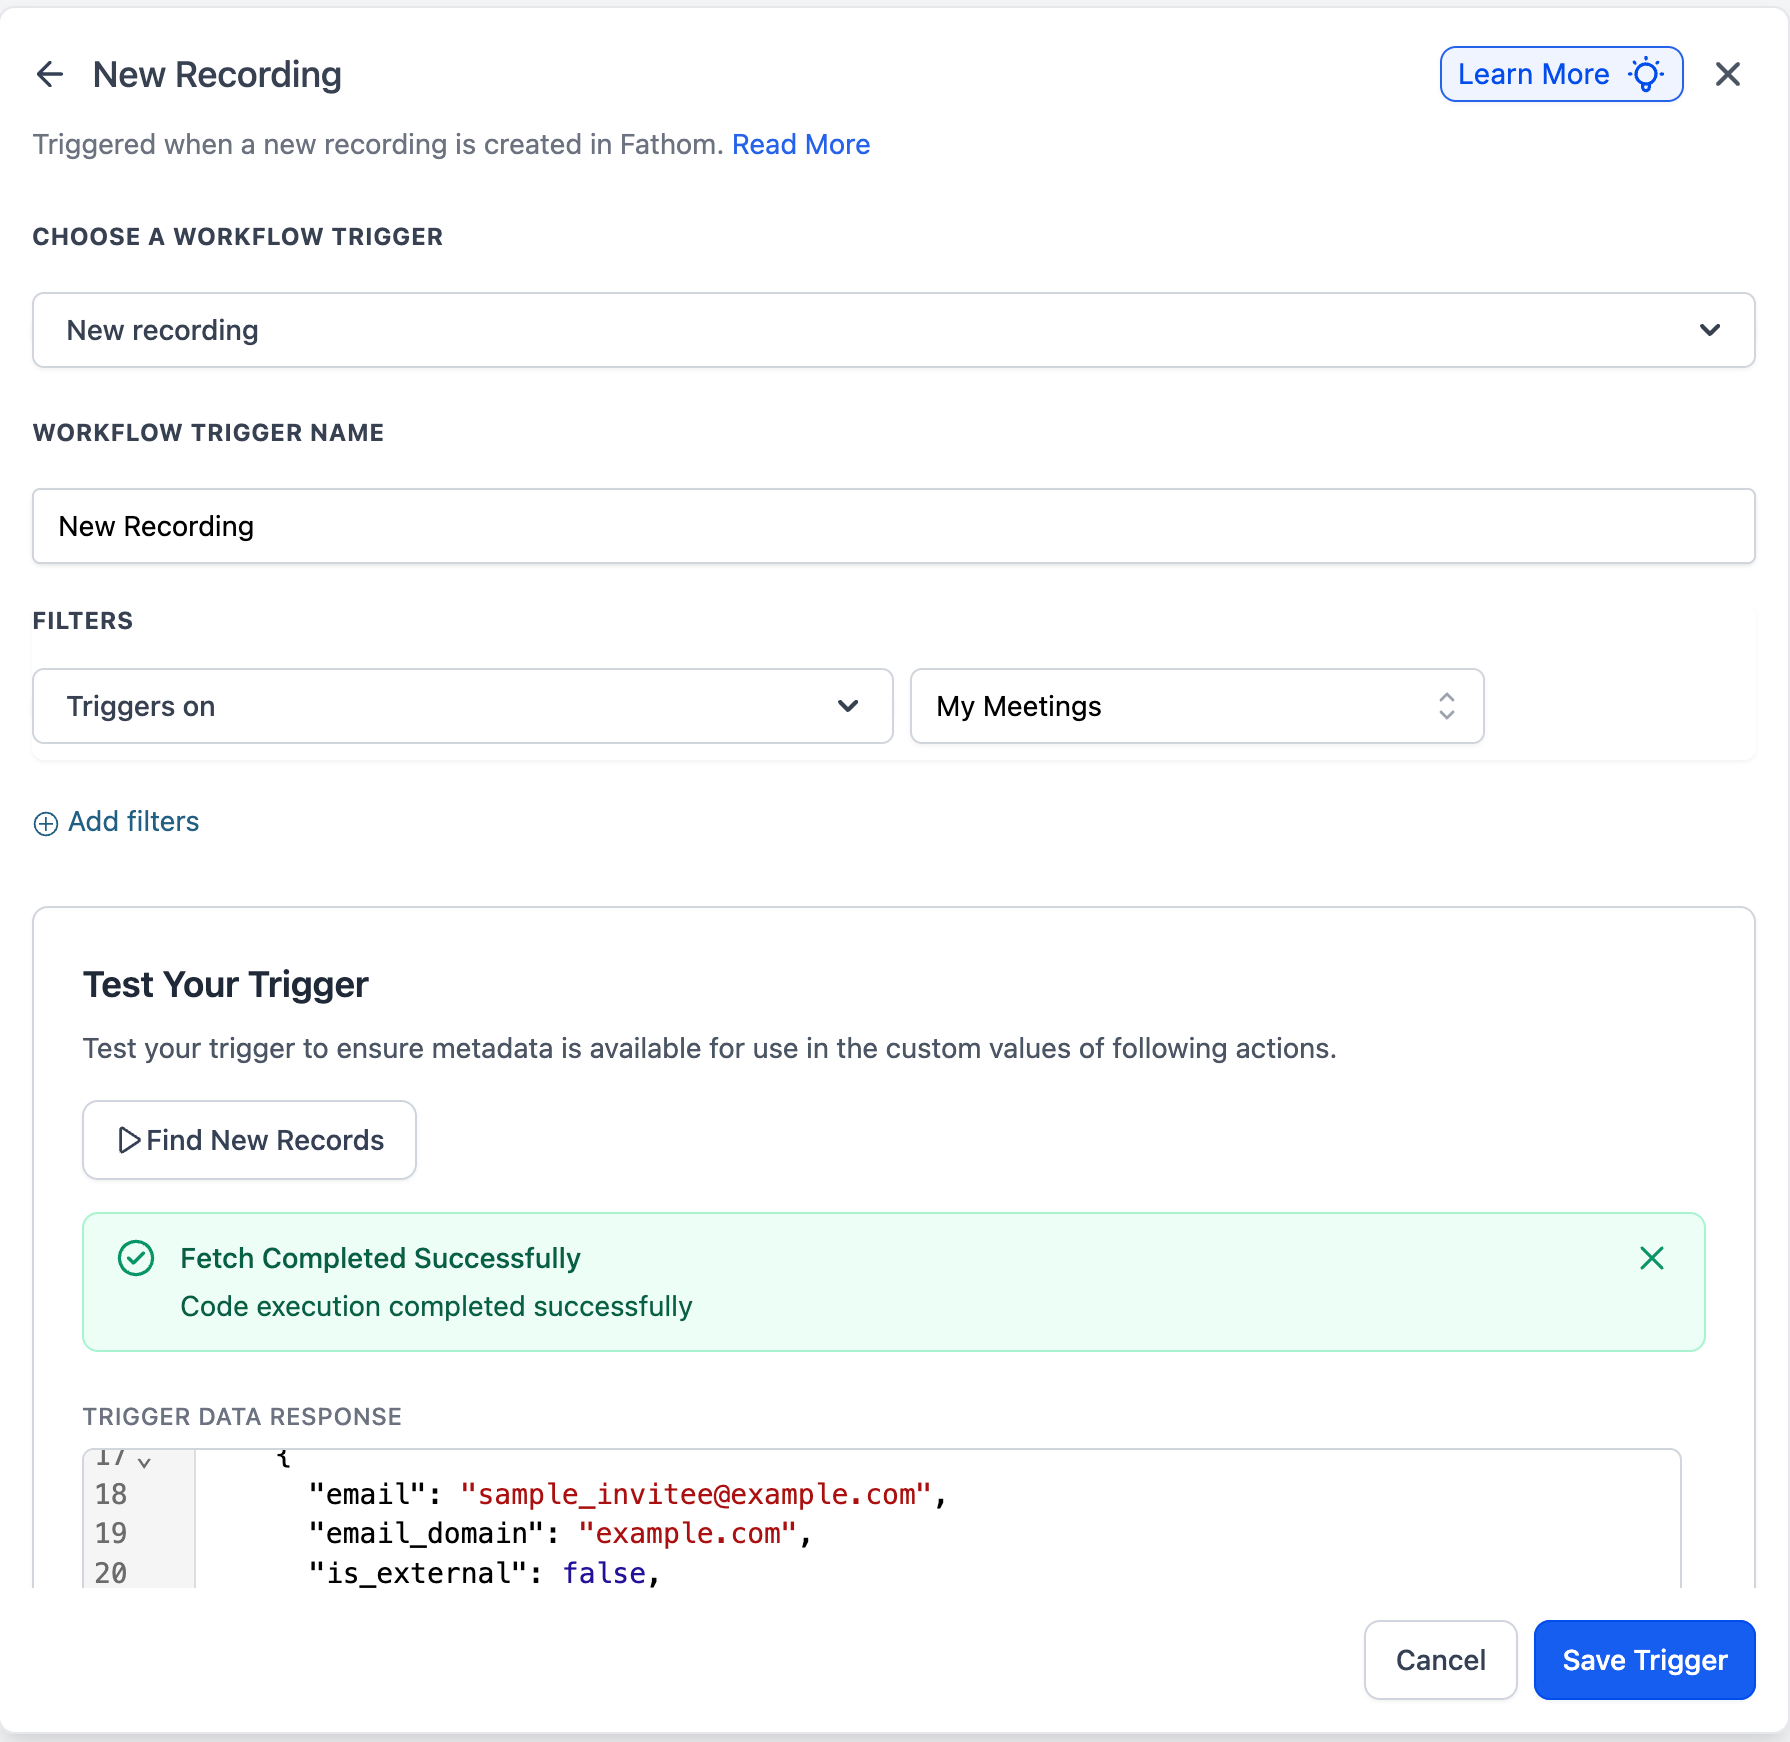Click the green success checkmark icon
The height and width of the screenshot is (1742, 1790).
136,1258
